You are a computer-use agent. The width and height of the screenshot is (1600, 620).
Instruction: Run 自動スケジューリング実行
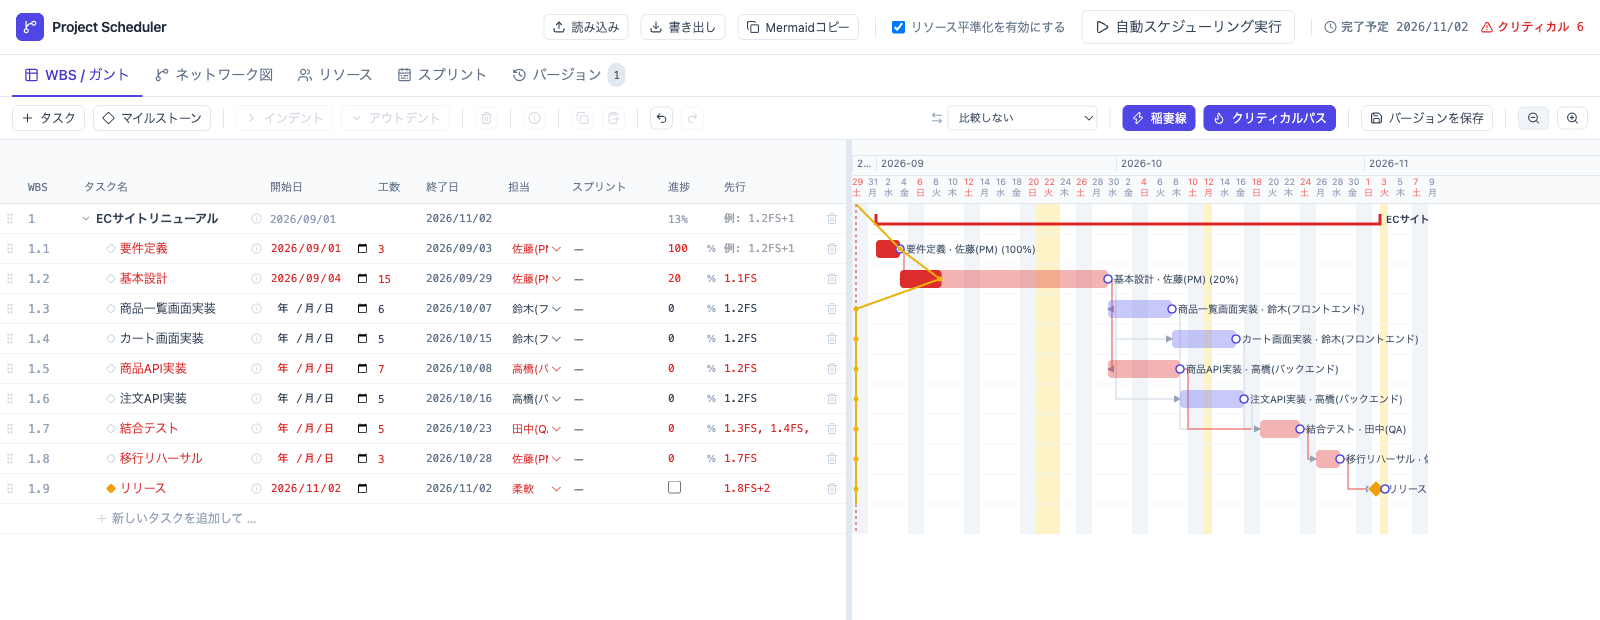pos(1188,27)
